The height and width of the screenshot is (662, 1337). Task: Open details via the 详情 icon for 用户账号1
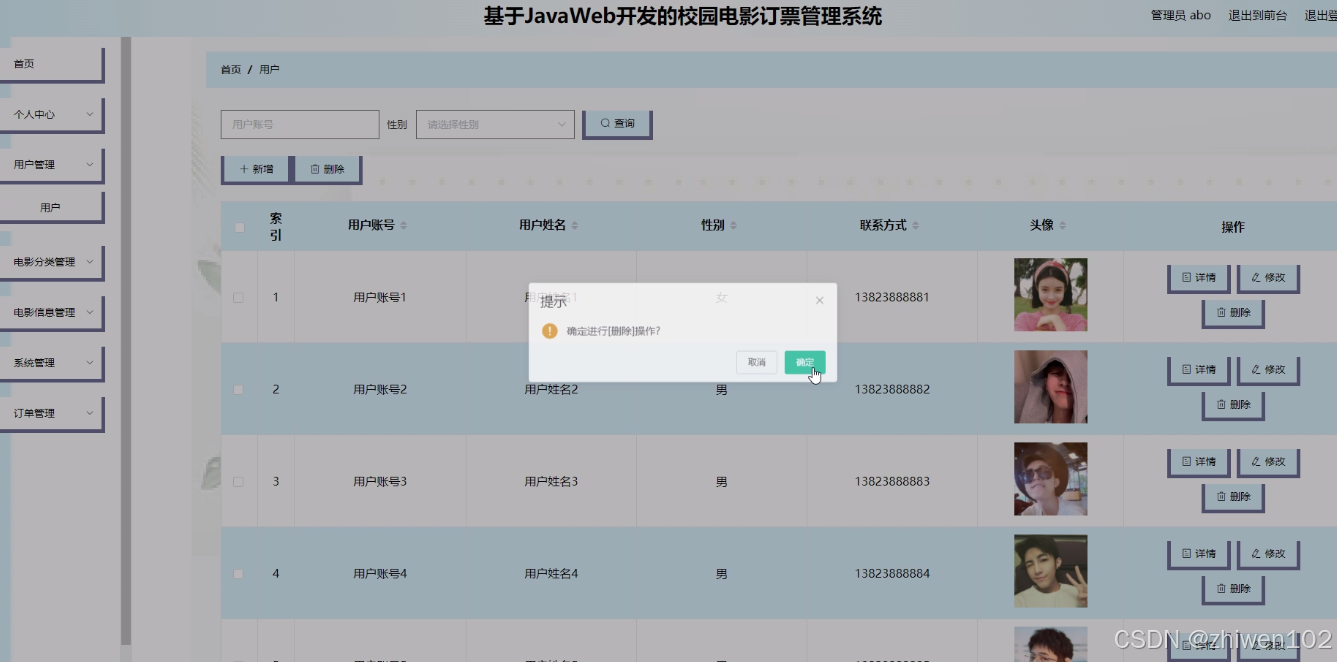point(1186,278)
